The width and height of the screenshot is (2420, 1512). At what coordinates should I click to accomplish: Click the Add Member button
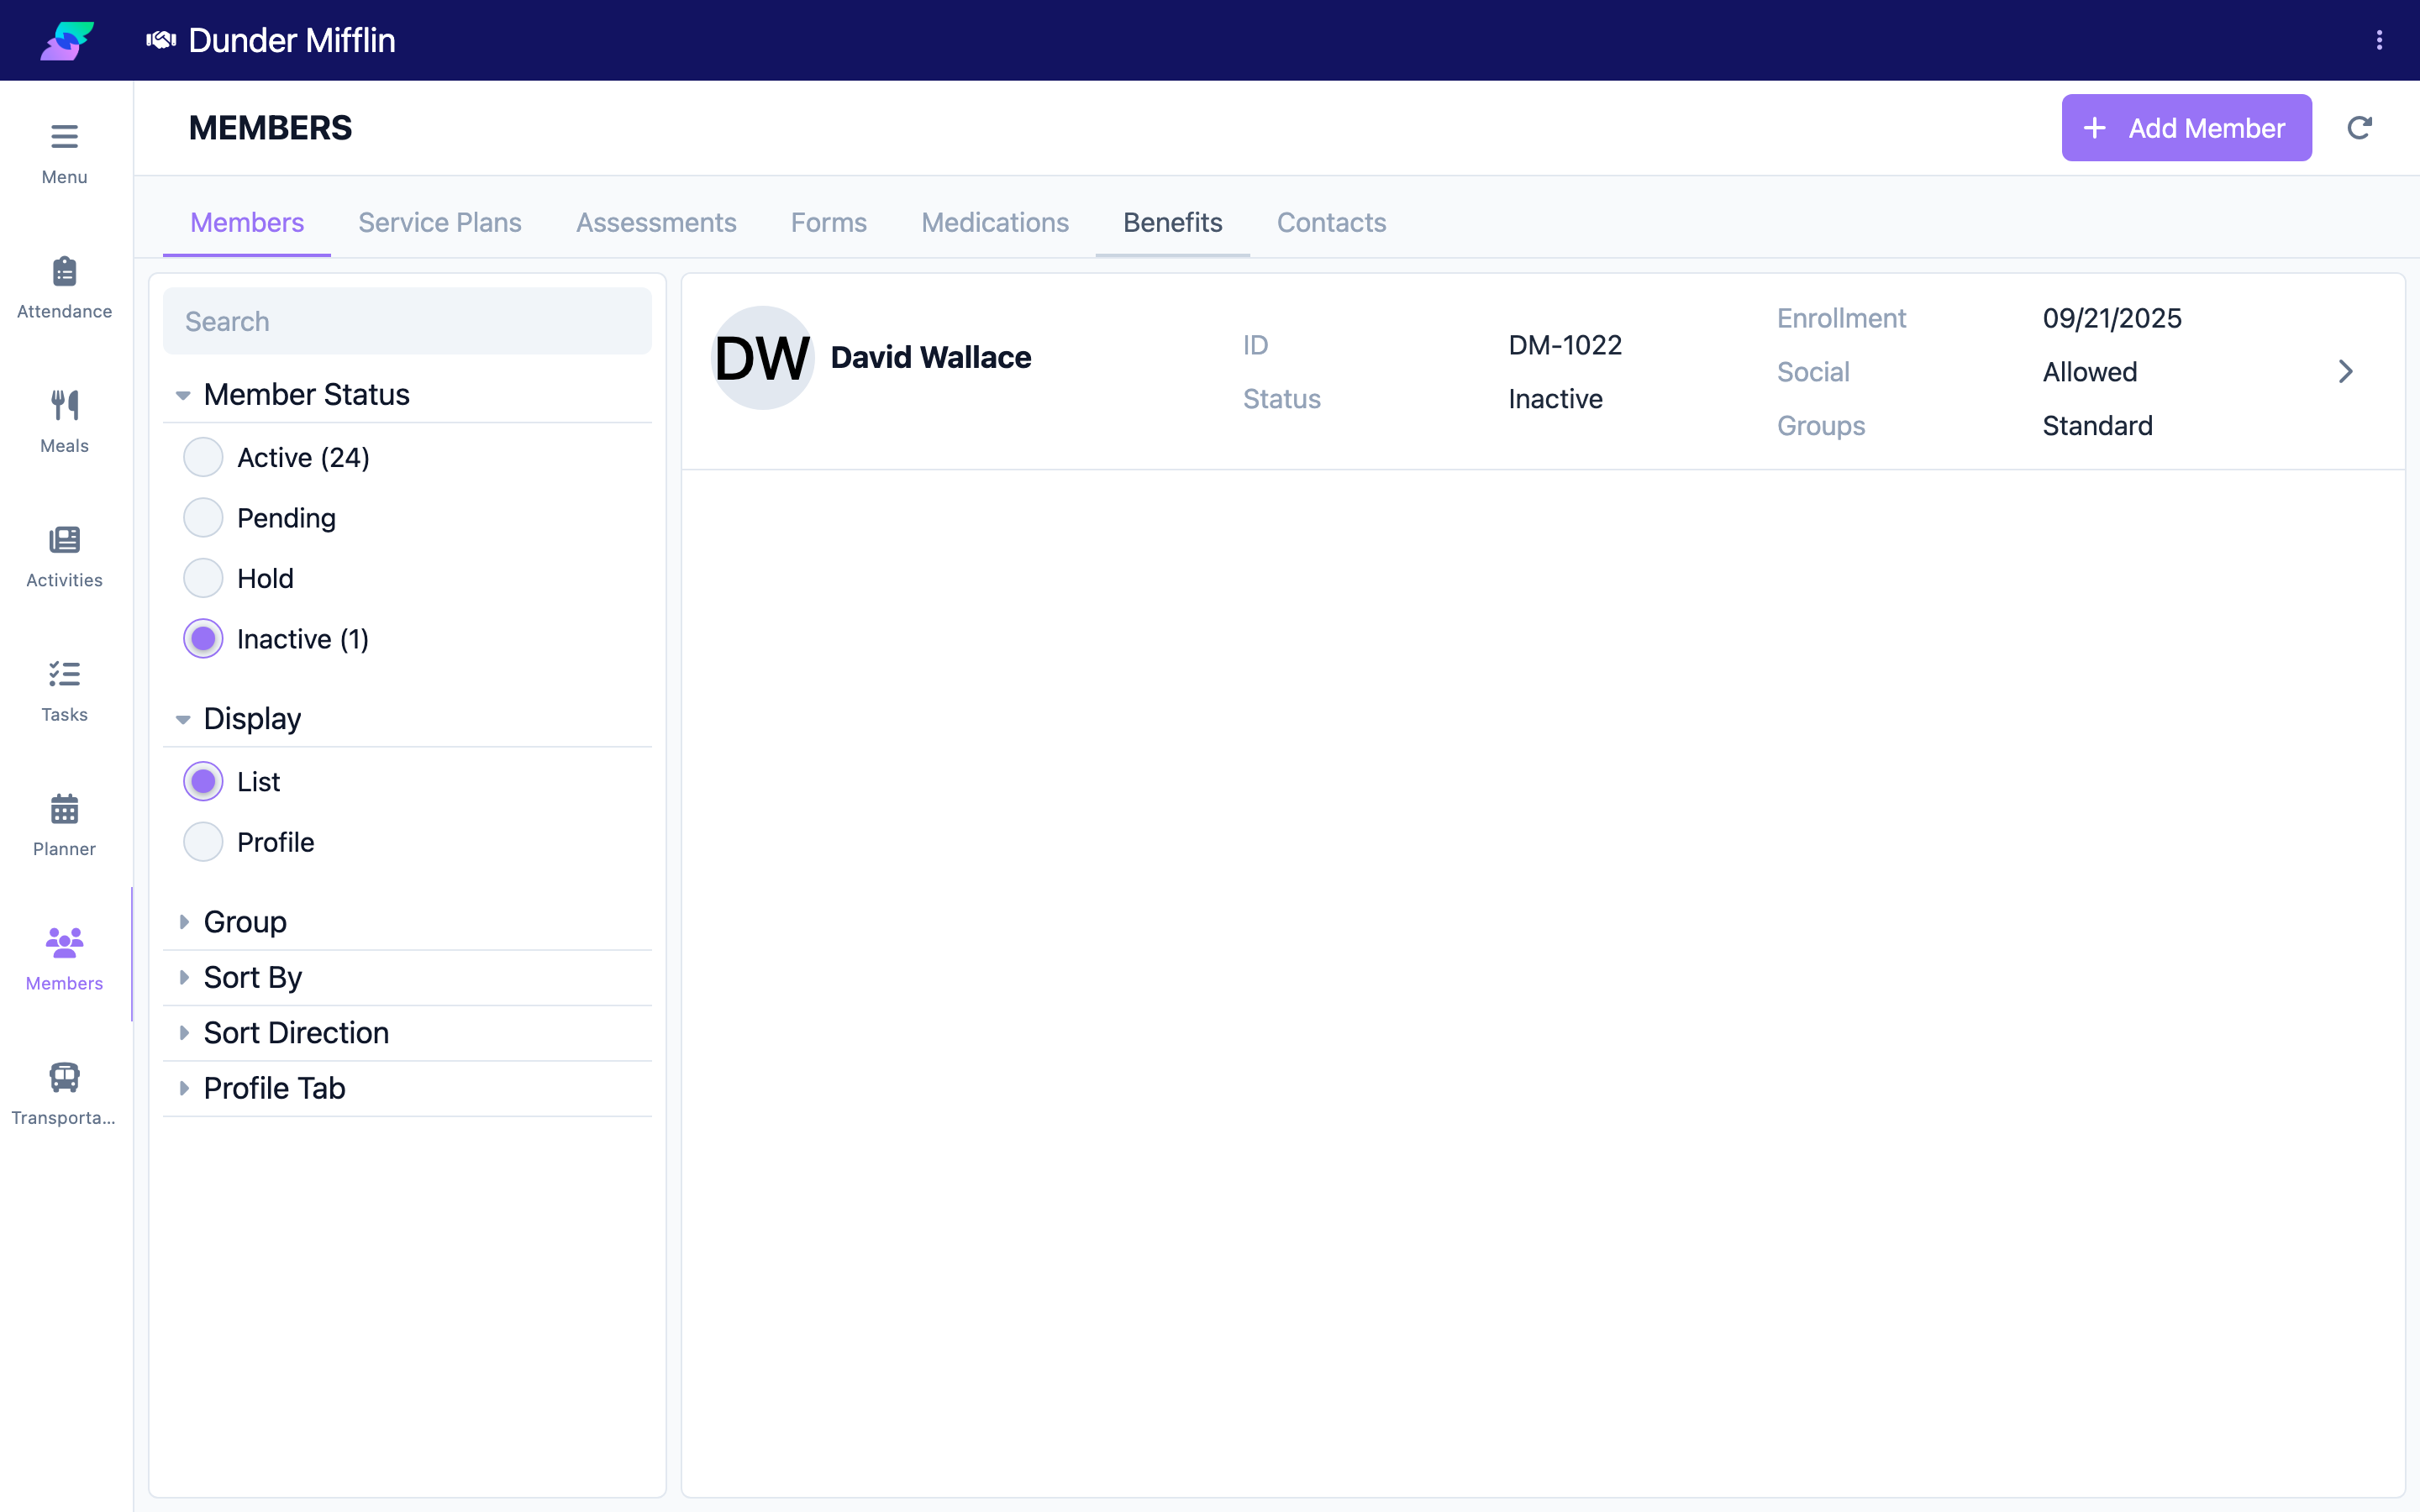[2186, 128]
